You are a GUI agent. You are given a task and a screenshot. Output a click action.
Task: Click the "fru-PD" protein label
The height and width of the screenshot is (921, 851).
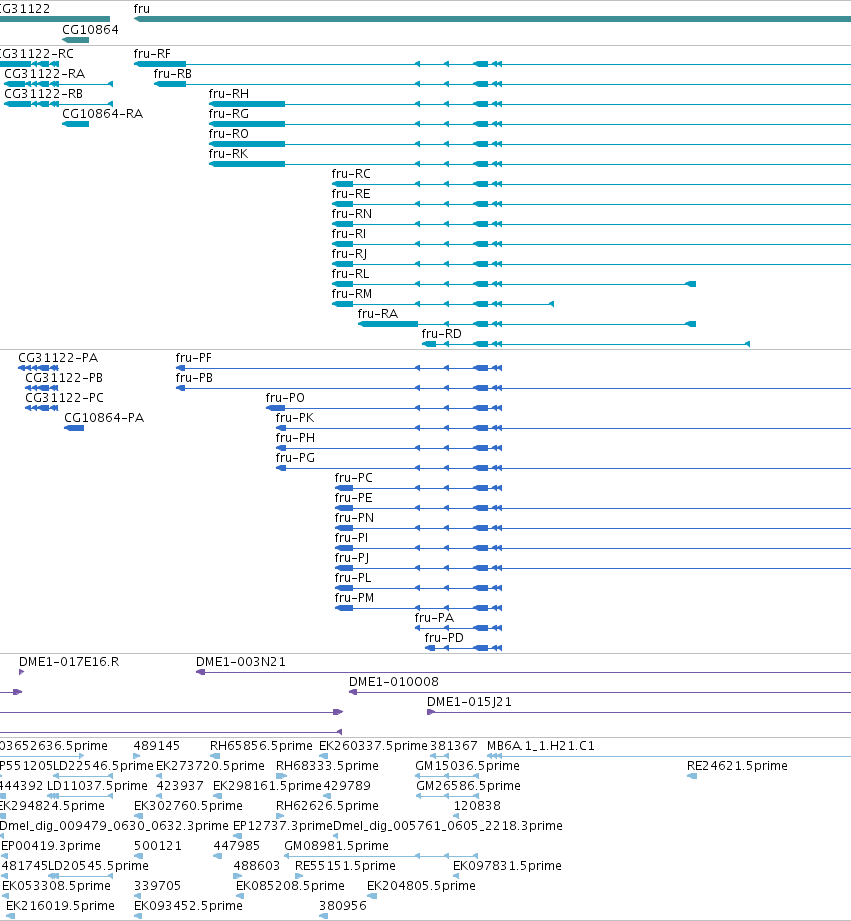[444, 637]
